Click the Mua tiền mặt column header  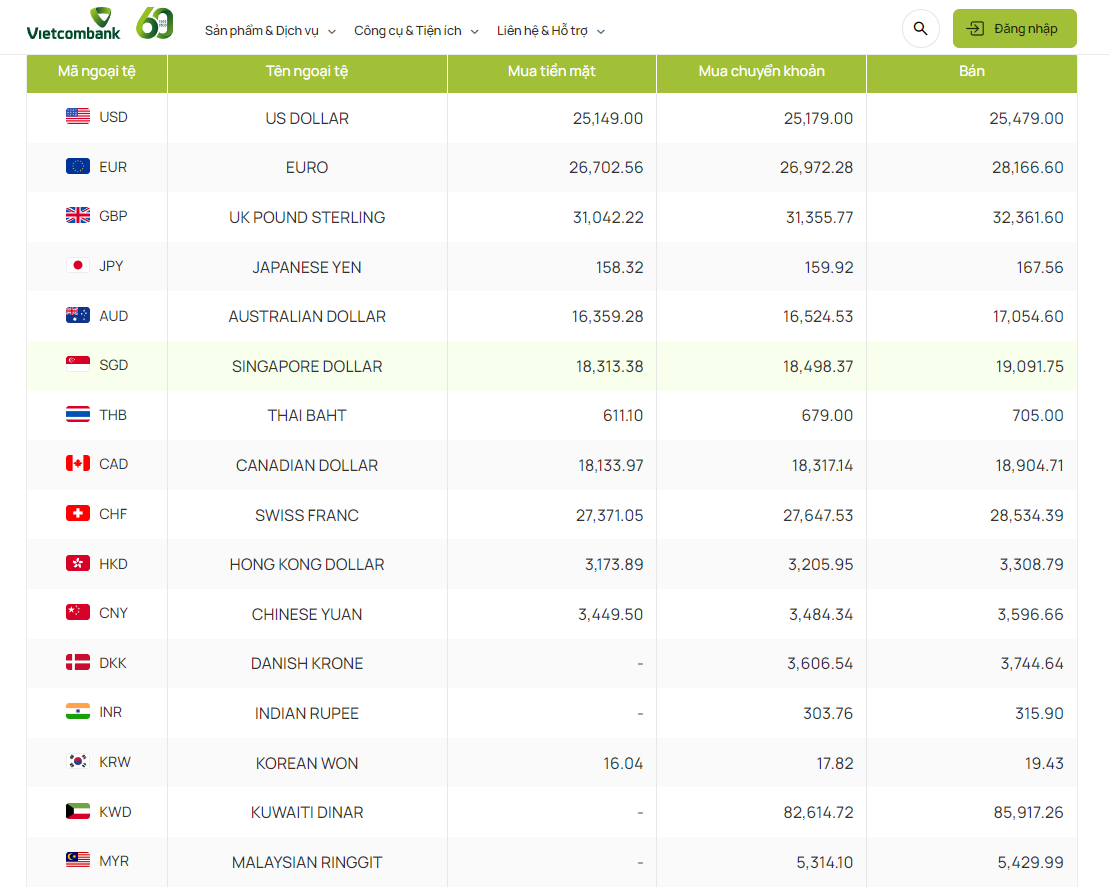click(x=551, y=71)
